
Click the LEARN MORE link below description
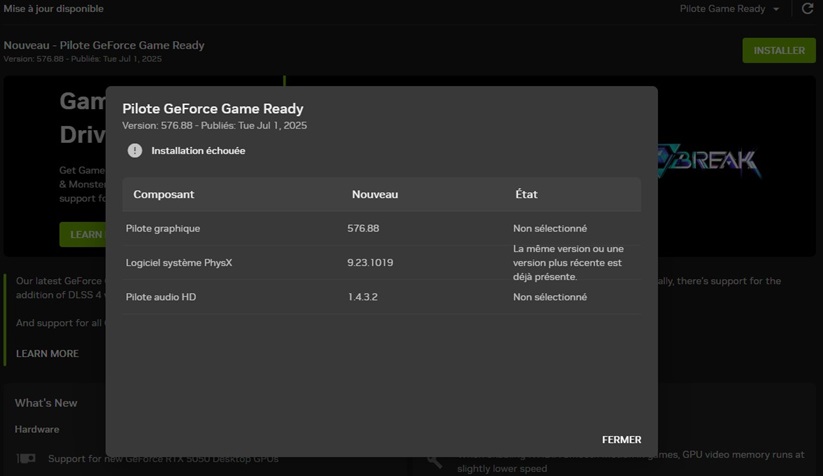coord(47,354)
